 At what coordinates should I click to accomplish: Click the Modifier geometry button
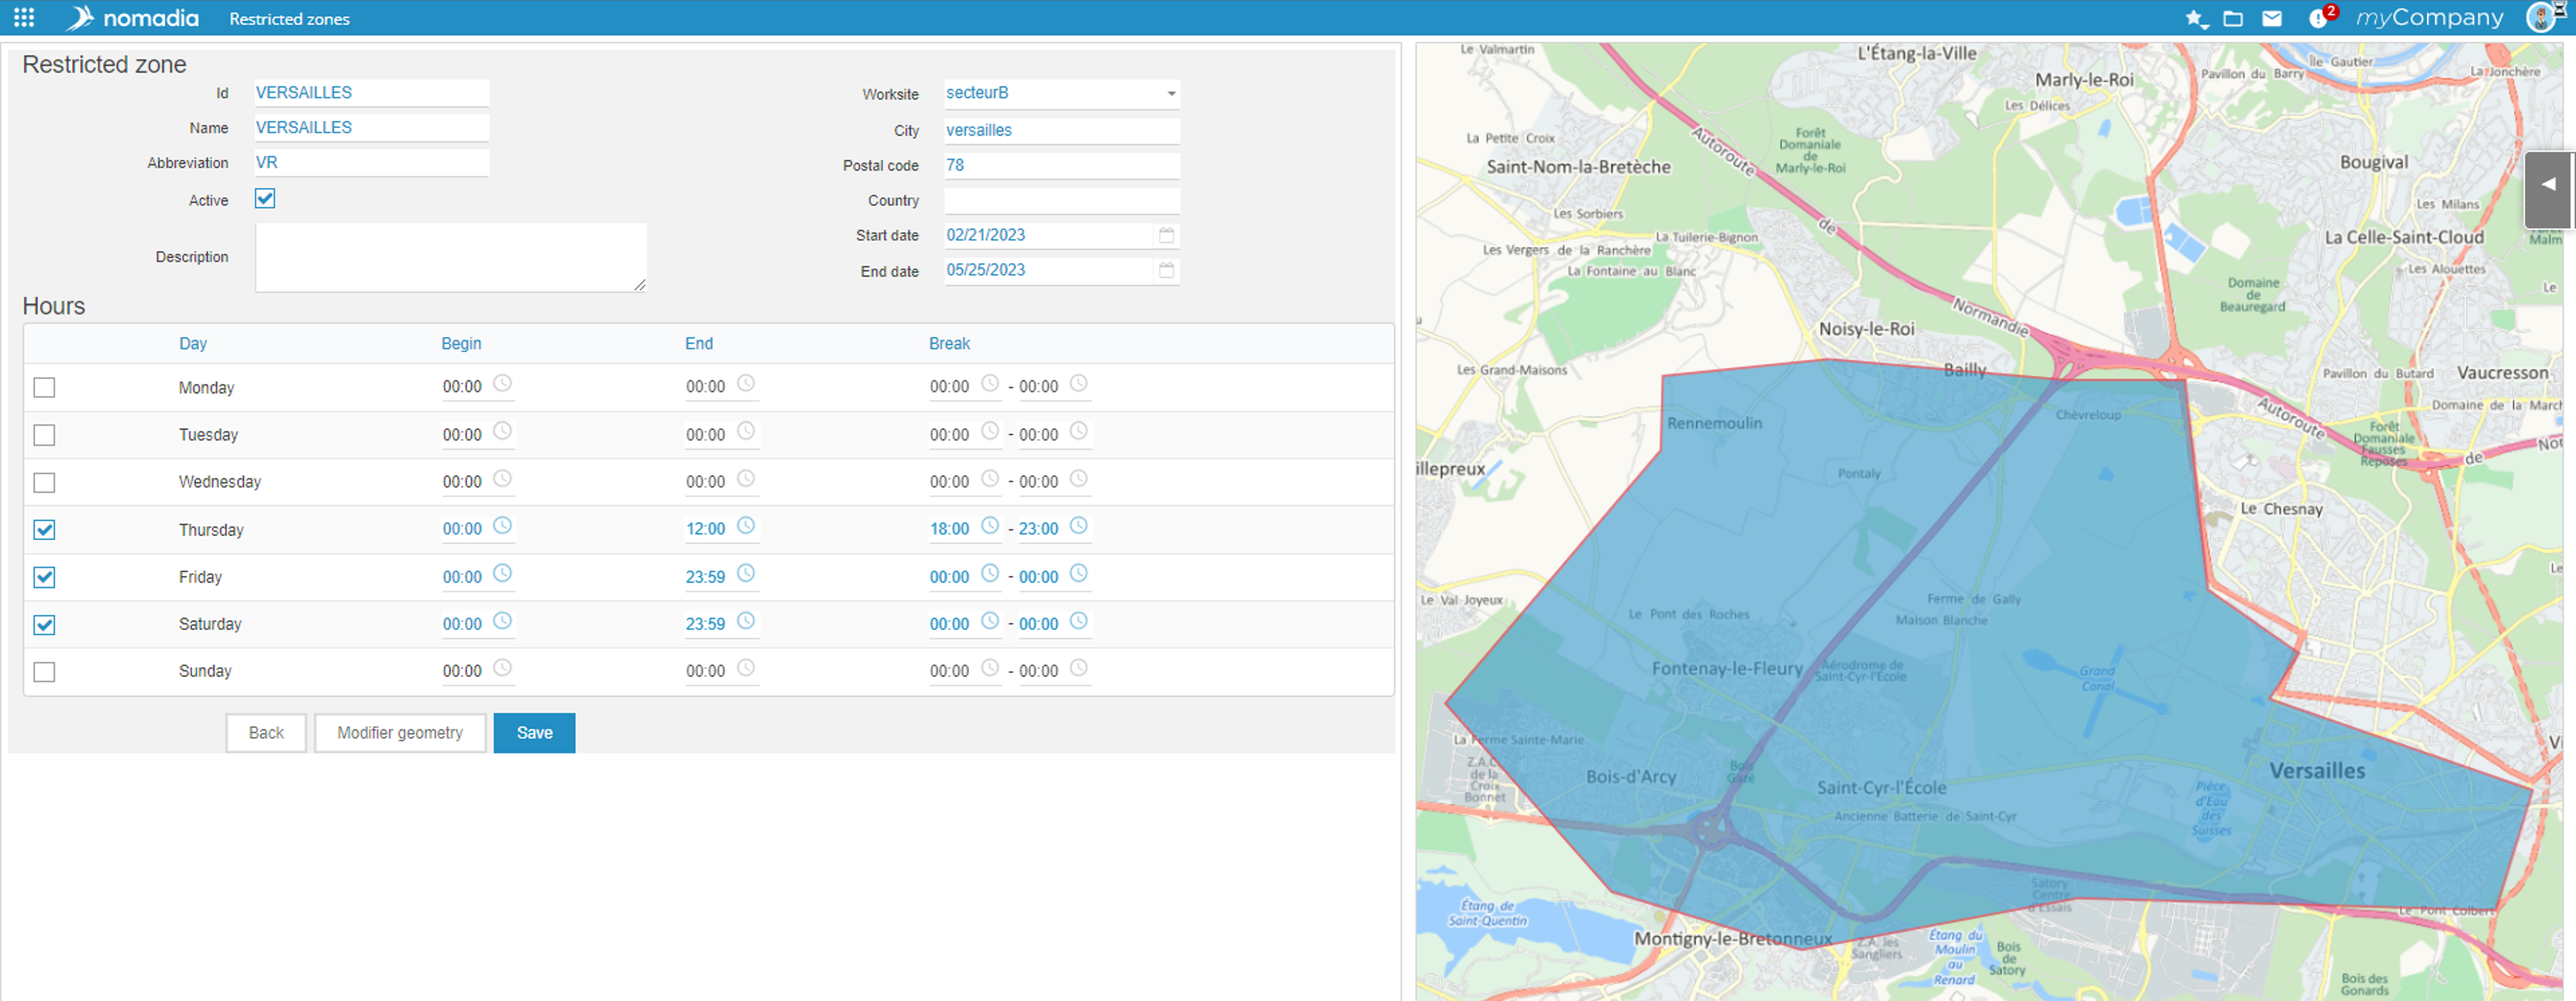coord(400,733)
